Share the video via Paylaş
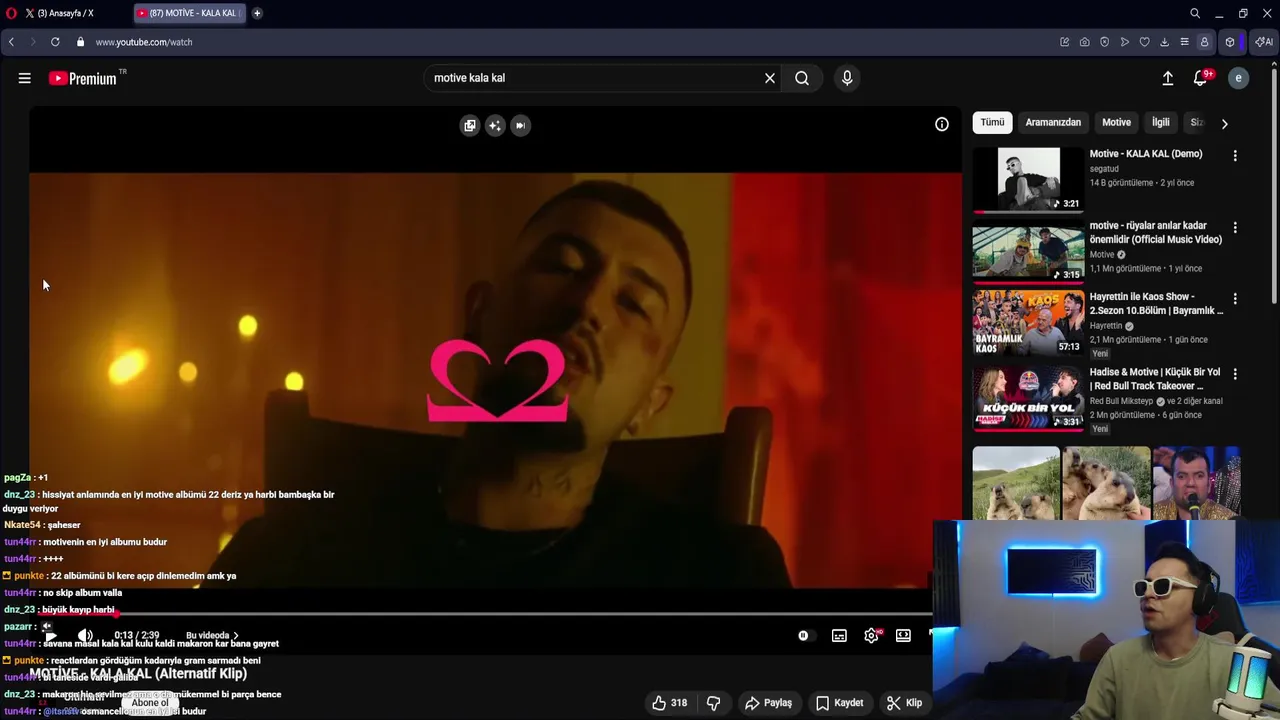 pyautogui.click(x=768, y=703)
